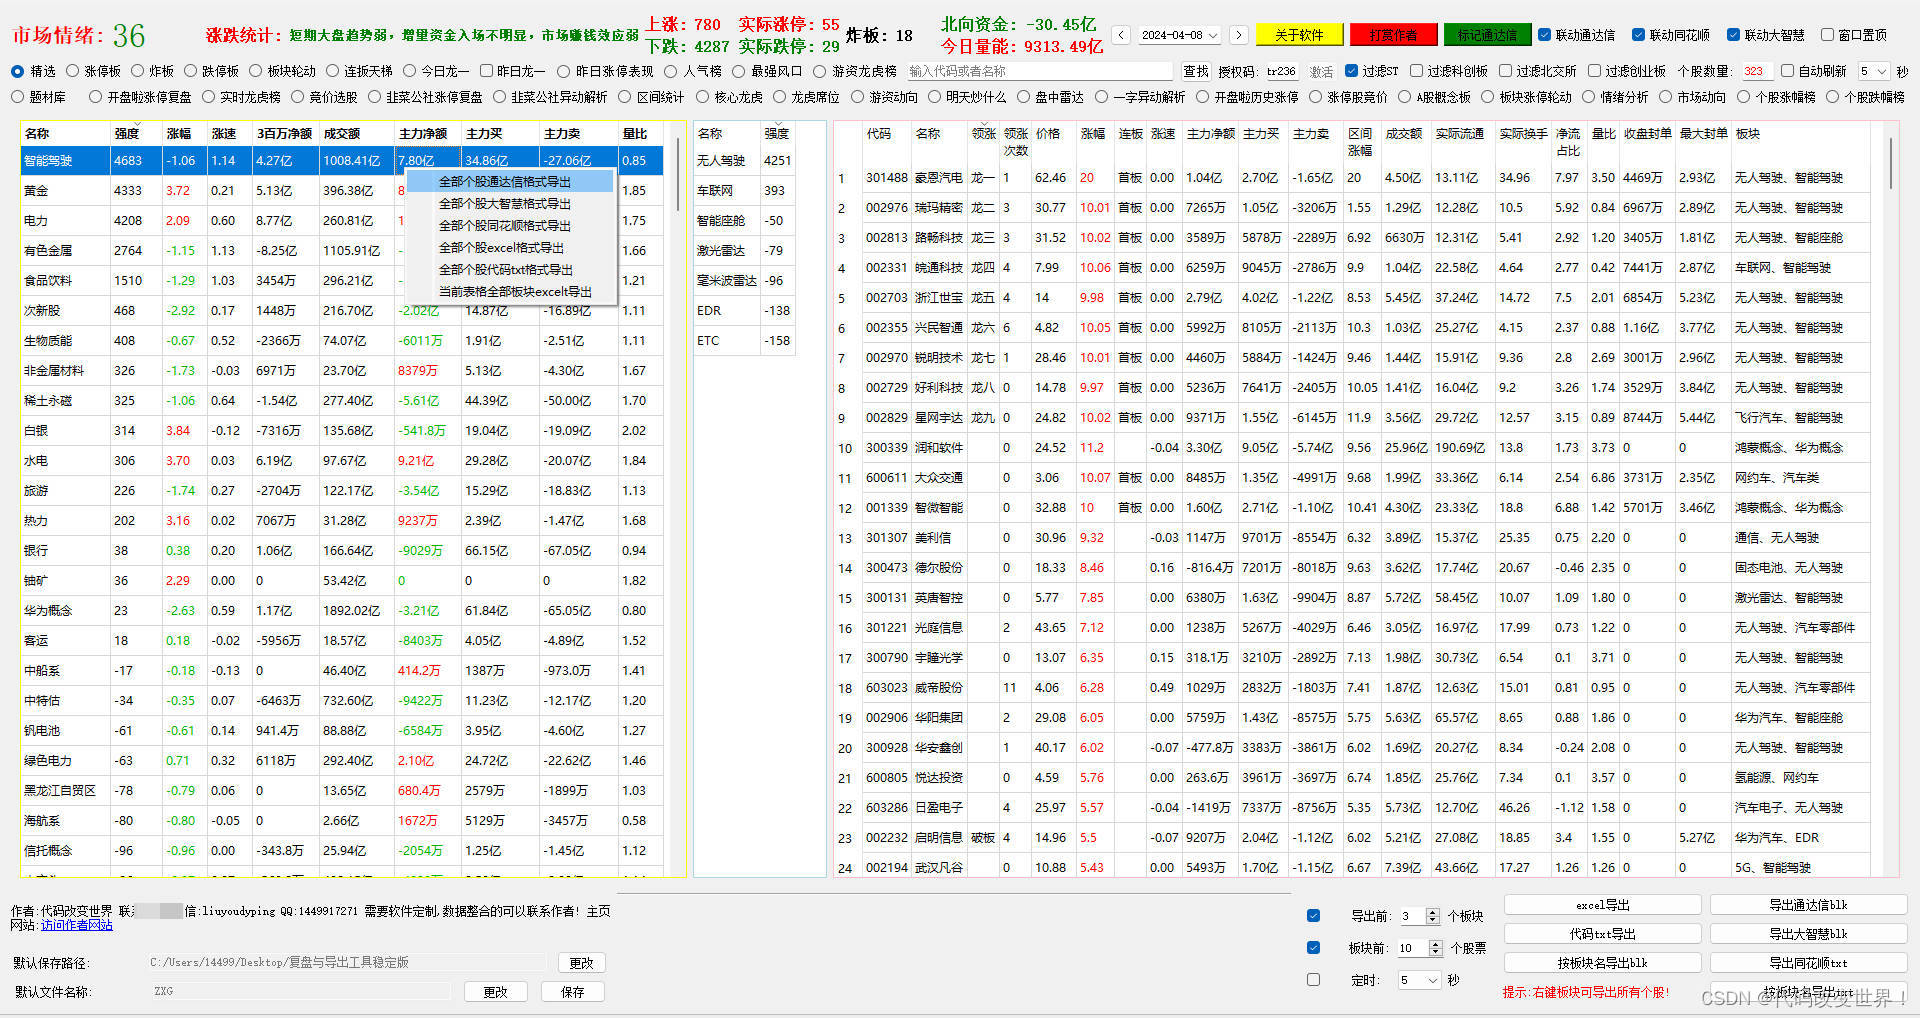
Task: Click the stock code search input field
Action: pyautogui.click(x=1039, y=71)
